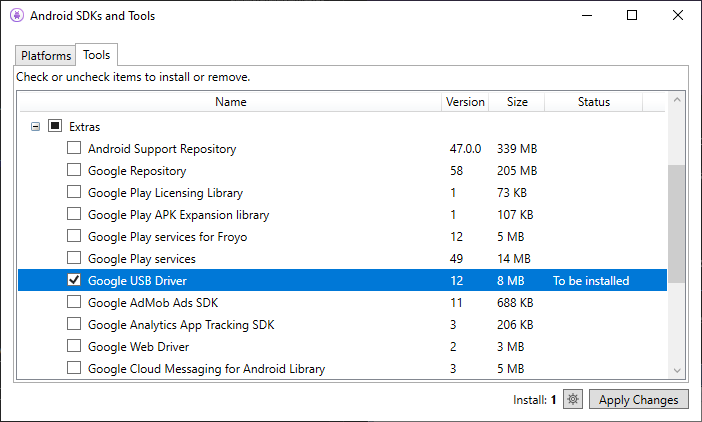Click the Android SDK app icon in title bar
The image size is (702, 422).
pos(16,16)
